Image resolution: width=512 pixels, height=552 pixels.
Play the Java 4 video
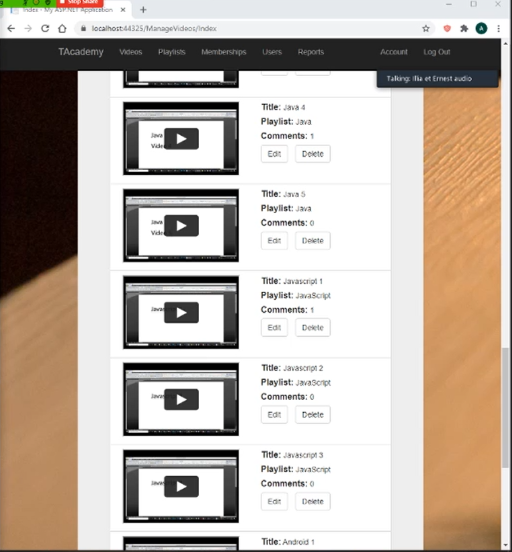181,139
